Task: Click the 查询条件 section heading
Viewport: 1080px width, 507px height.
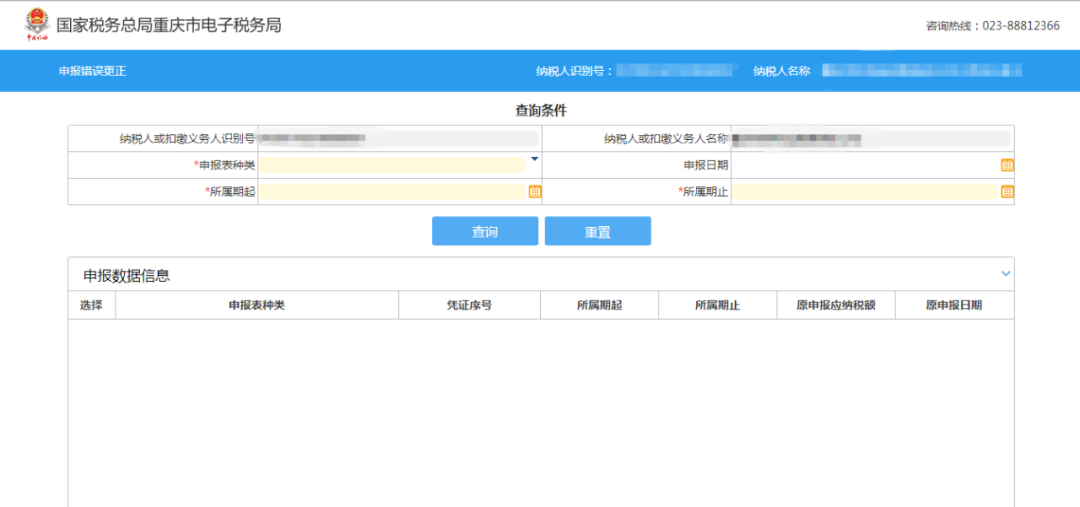Action: click(541, 110)
